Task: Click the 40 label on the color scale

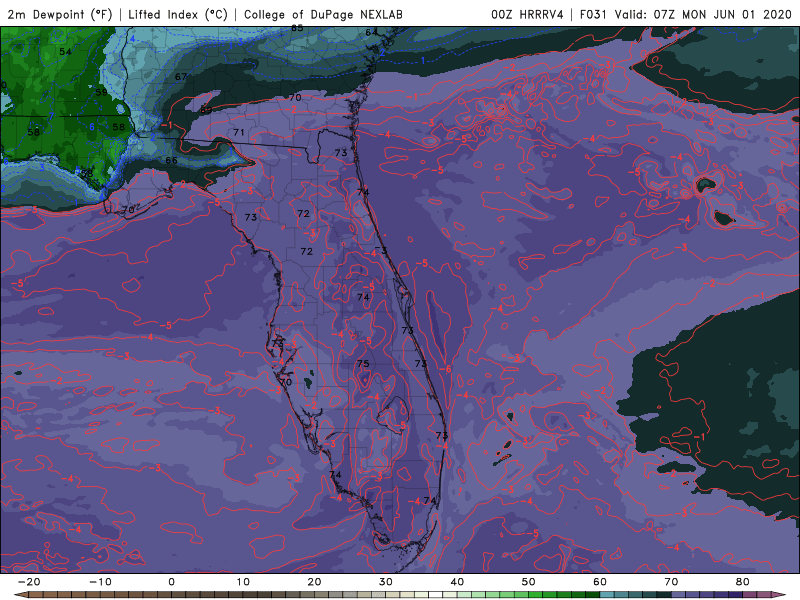Action: click(457, 582)
